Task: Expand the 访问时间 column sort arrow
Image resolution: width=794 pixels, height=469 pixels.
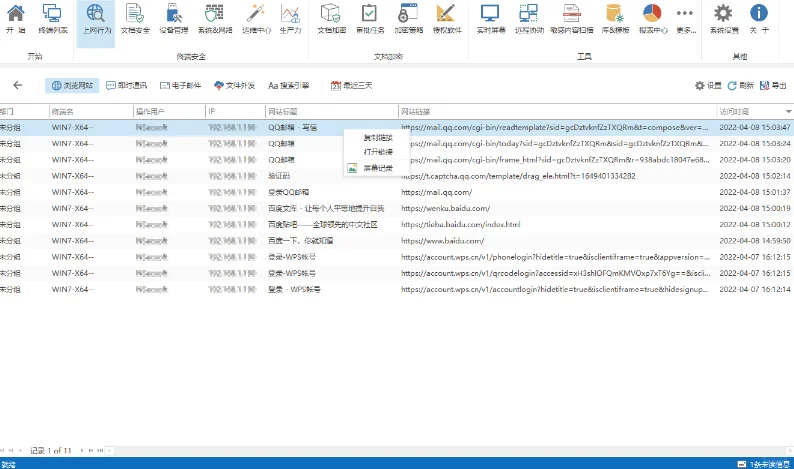Action: (788, 111)
